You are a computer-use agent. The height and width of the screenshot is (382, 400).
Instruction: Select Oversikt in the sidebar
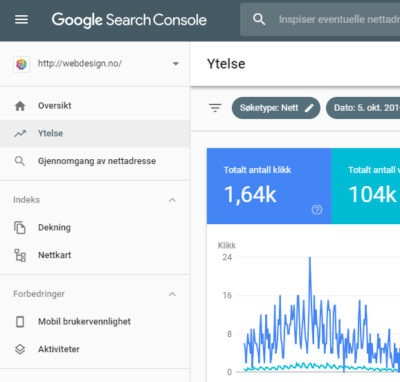95,106
